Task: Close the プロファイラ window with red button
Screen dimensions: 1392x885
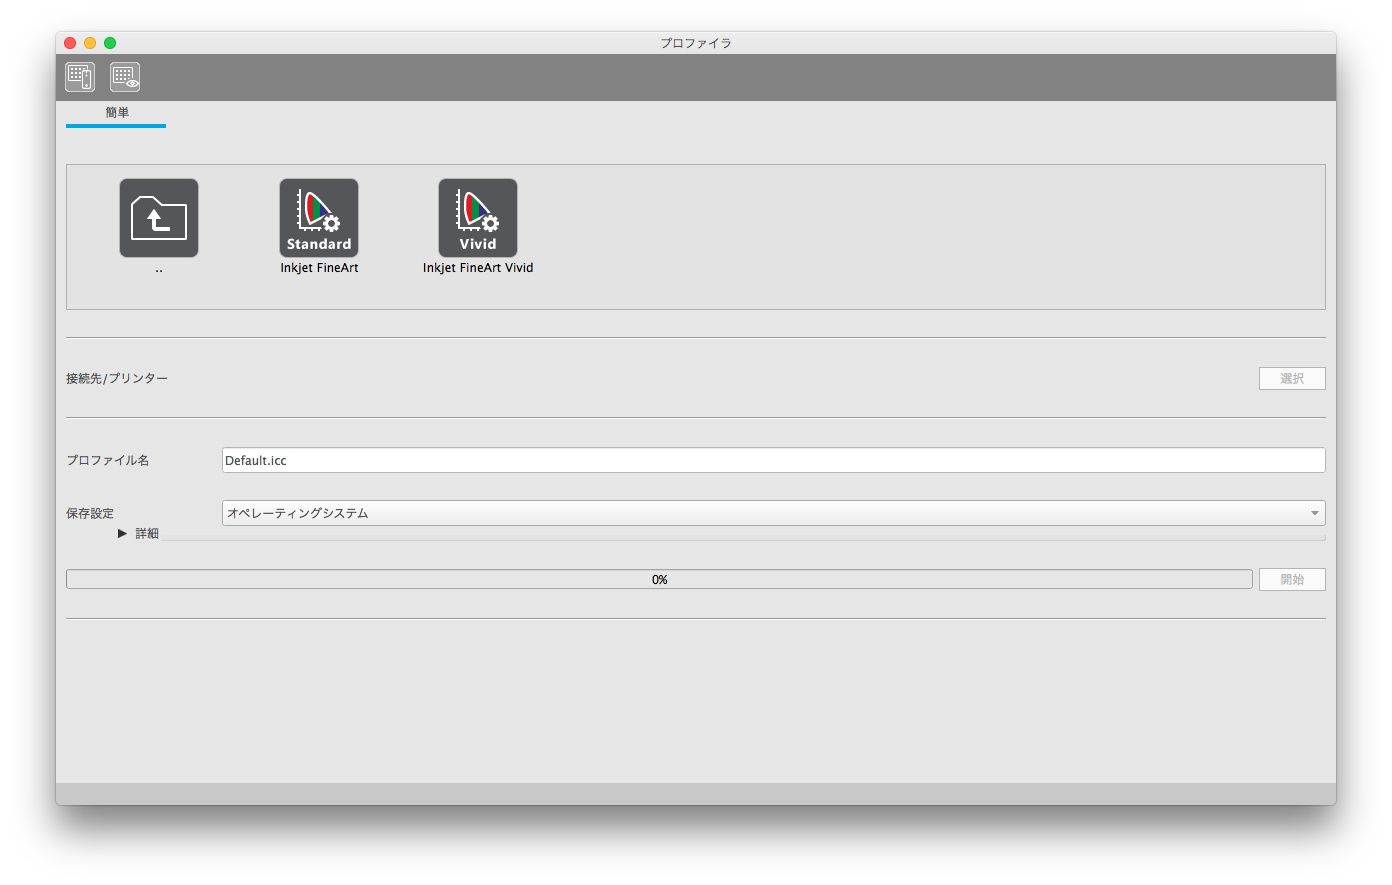Action: 70,43
